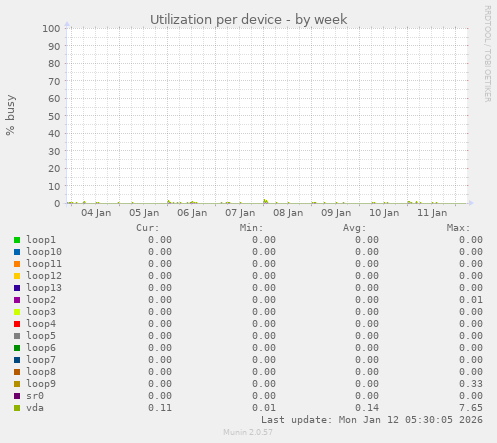This screenshot has height=443, width=497.
Task: Click vda current value 0.11
Action: [160, 408]
